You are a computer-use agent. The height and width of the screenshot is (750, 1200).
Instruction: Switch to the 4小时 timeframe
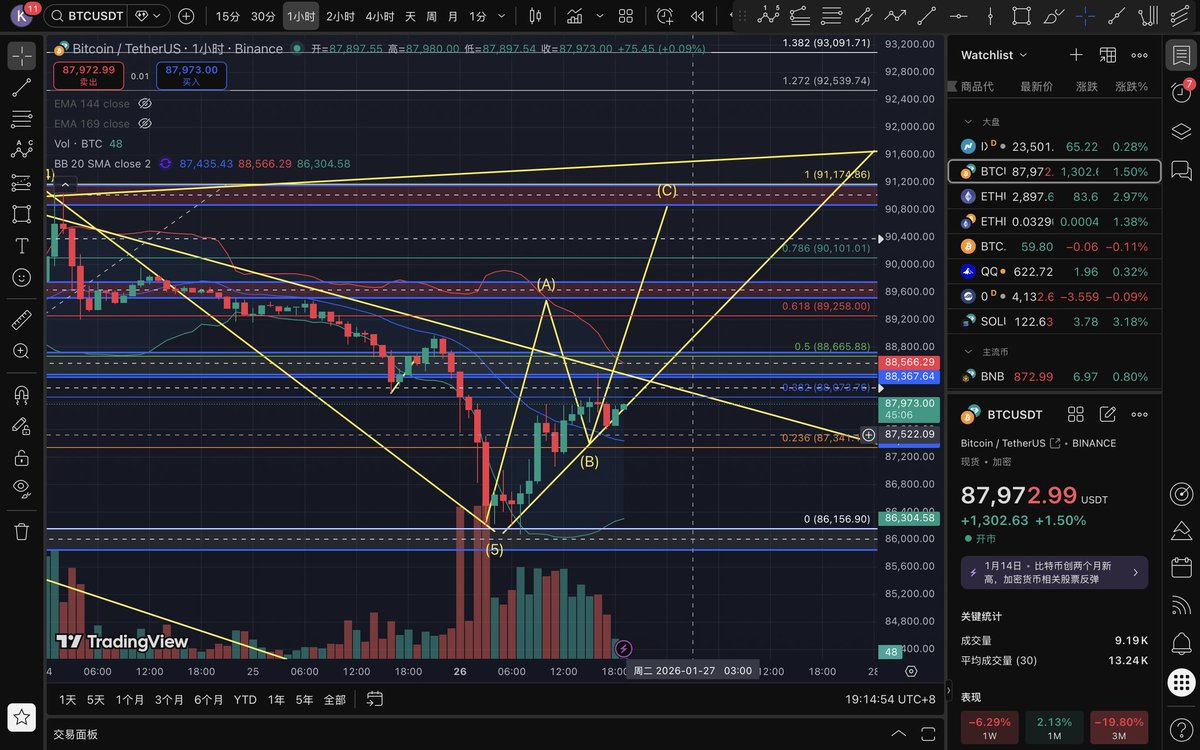[x=379, y=16]
